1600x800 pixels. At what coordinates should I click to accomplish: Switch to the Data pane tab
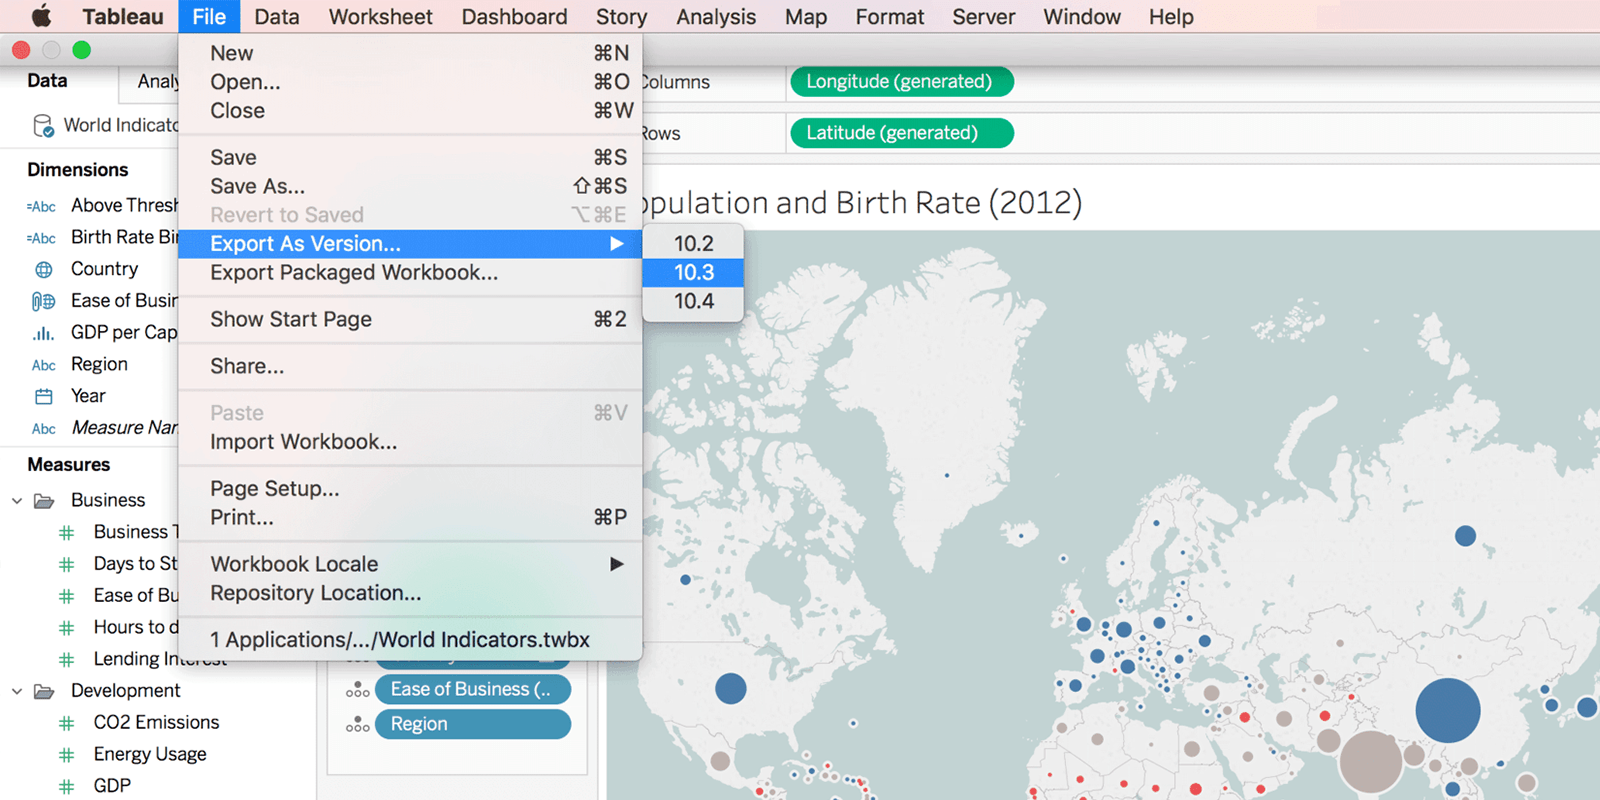[47, 81]
